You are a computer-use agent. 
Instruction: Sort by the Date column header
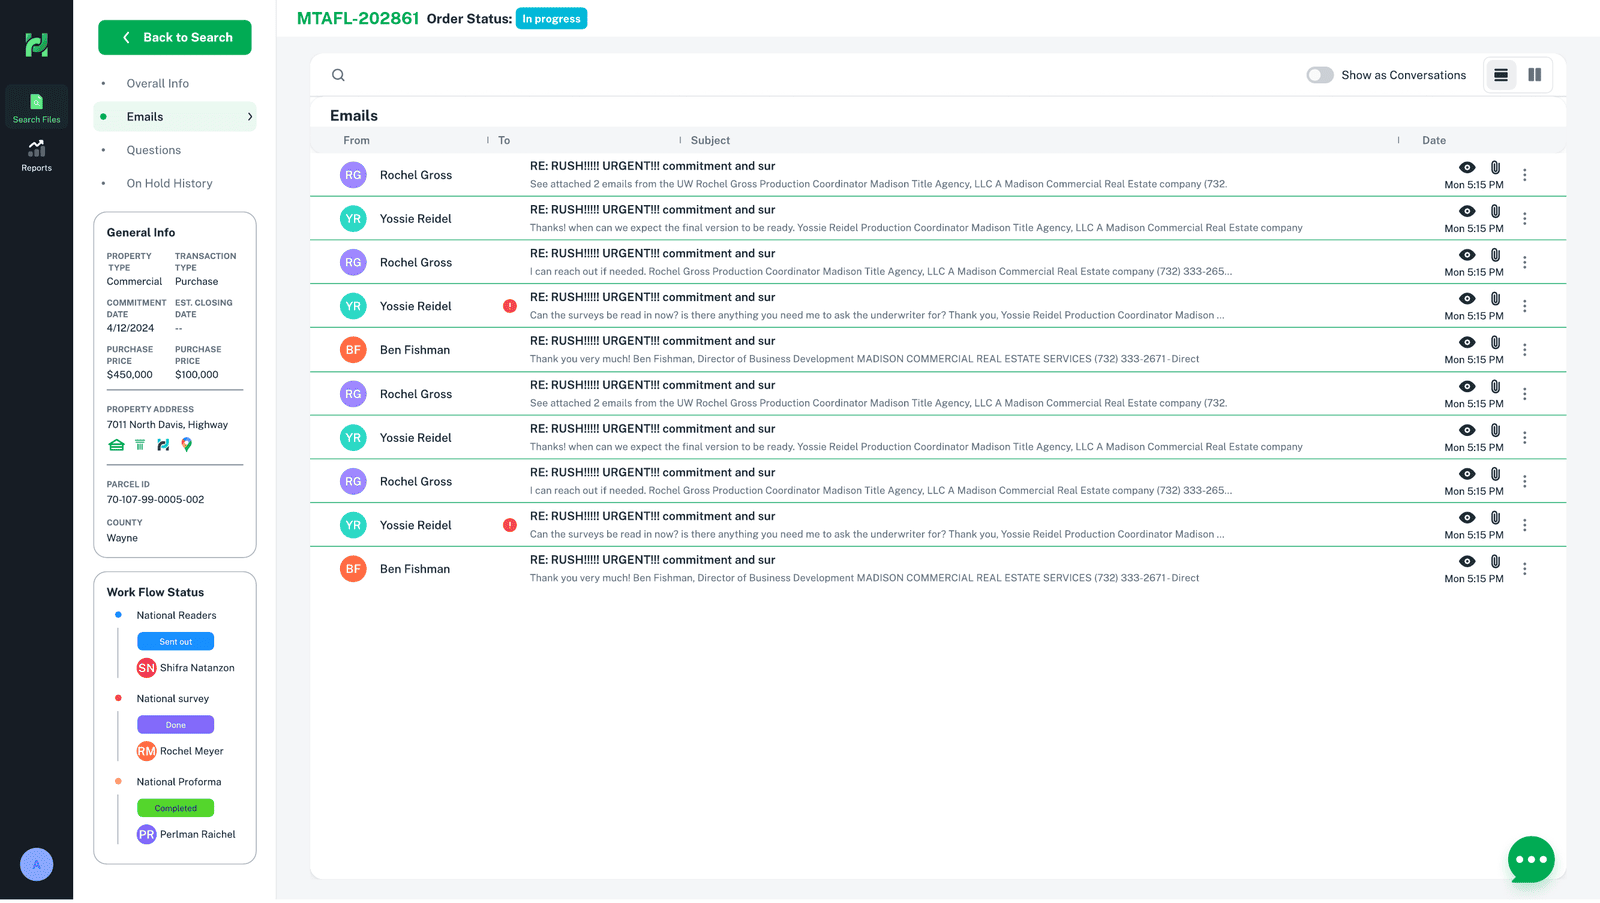(1433, 141)
